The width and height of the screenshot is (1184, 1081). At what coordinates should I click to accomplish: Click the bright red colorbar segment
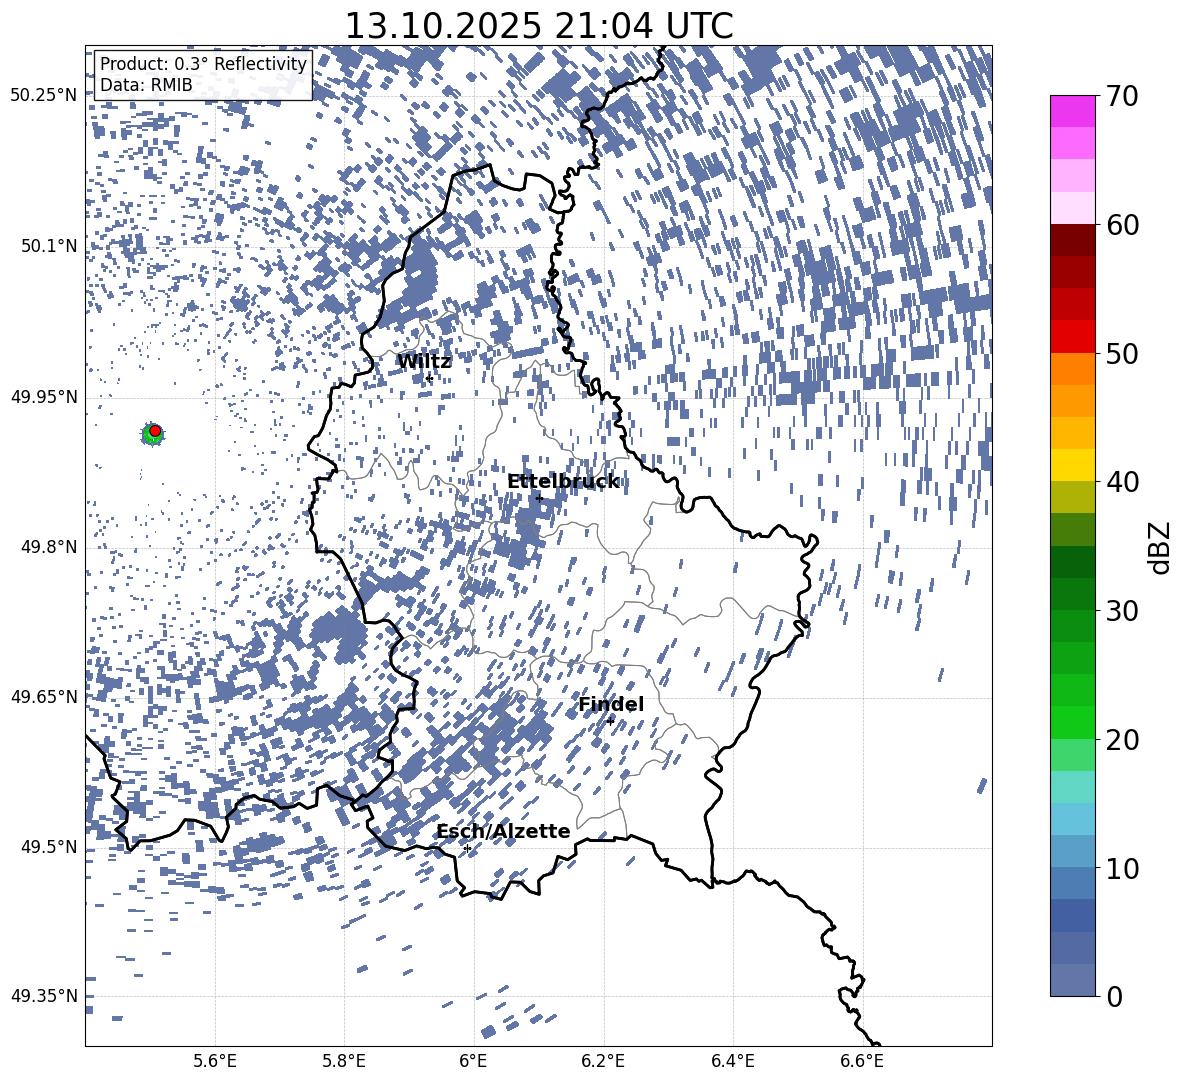click(1072, 337)
